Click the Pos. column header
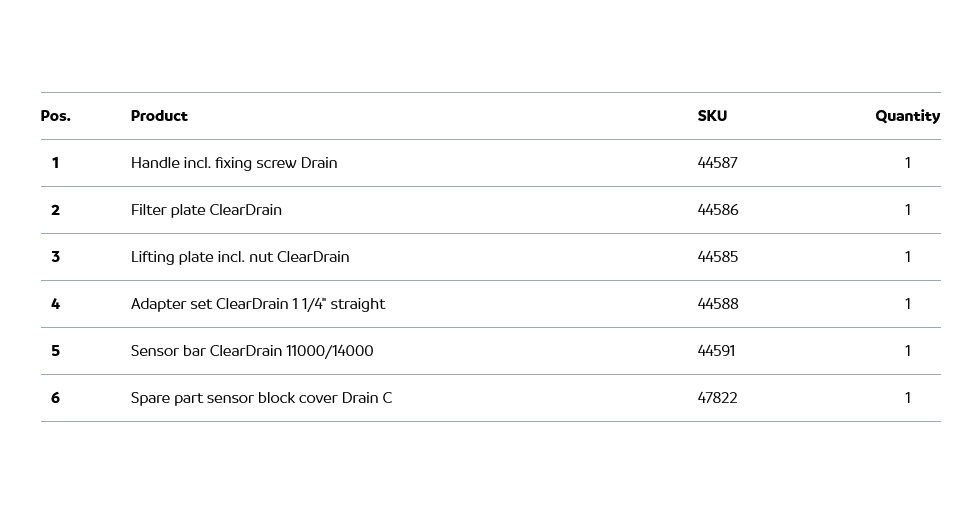Screen dimensions: 977x519 [55, 116]
